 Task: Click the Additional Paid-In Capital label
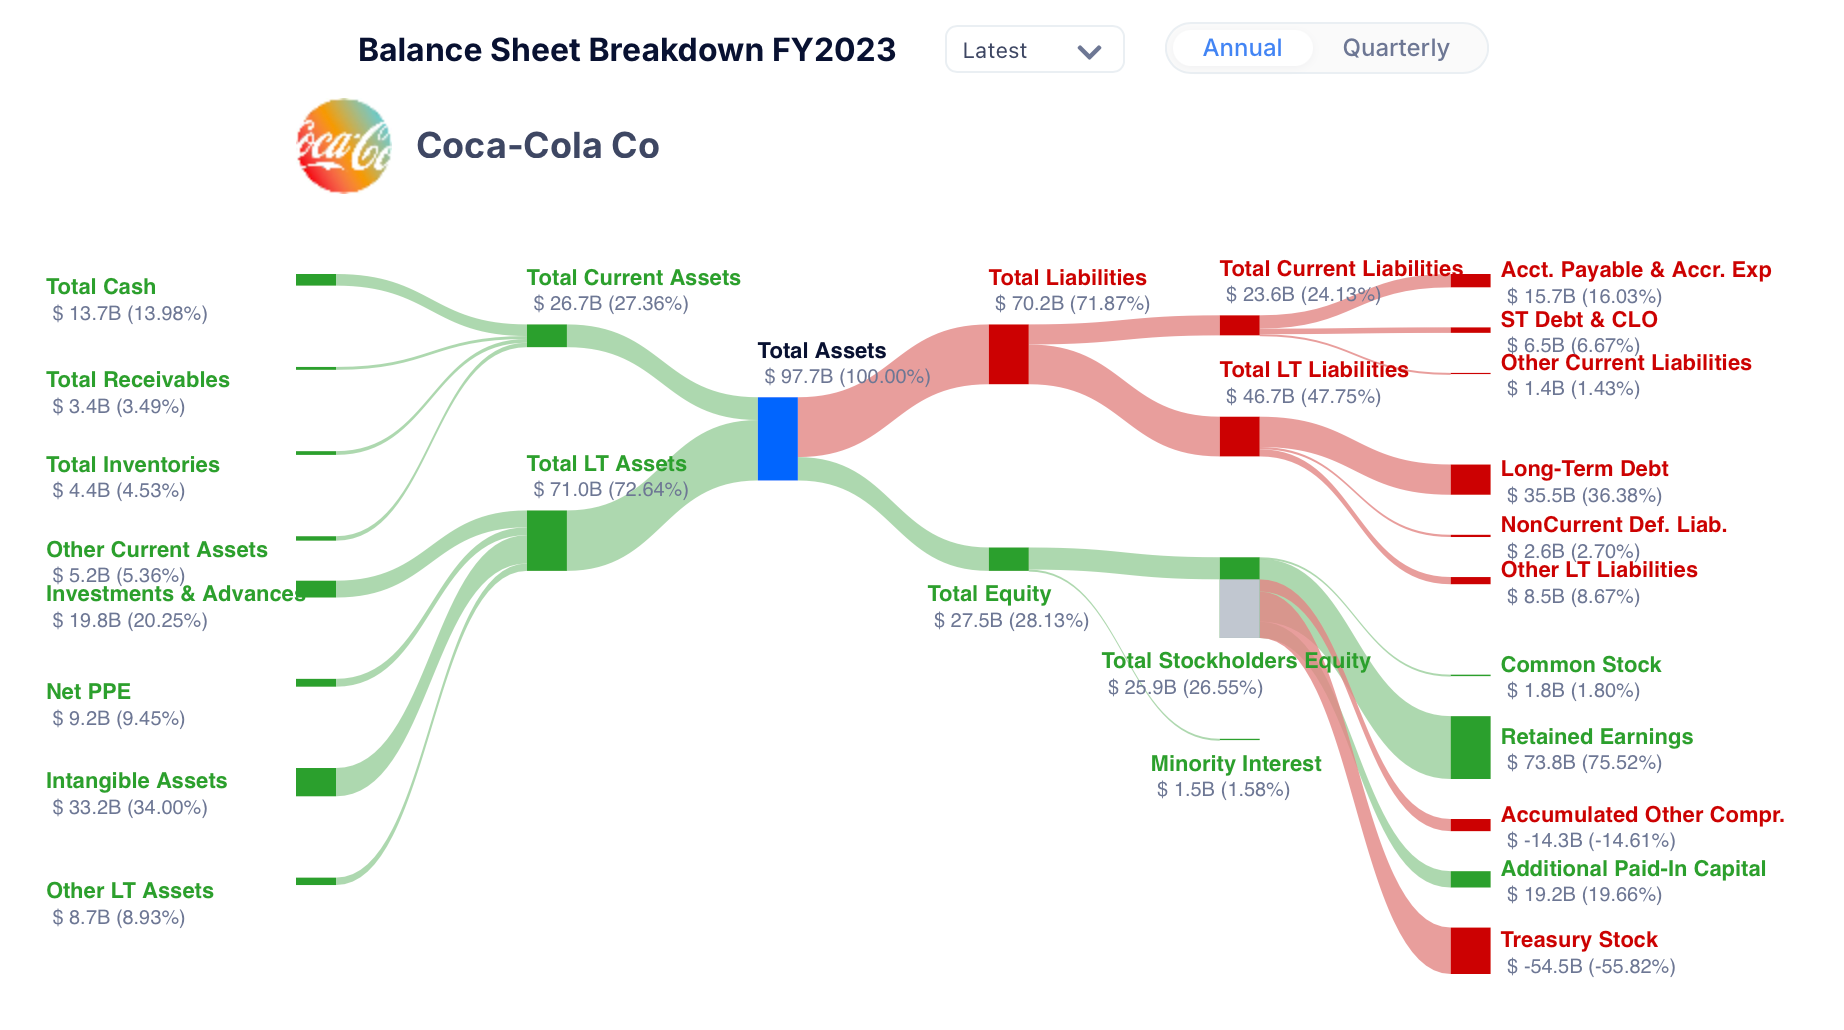[1634, 869]
